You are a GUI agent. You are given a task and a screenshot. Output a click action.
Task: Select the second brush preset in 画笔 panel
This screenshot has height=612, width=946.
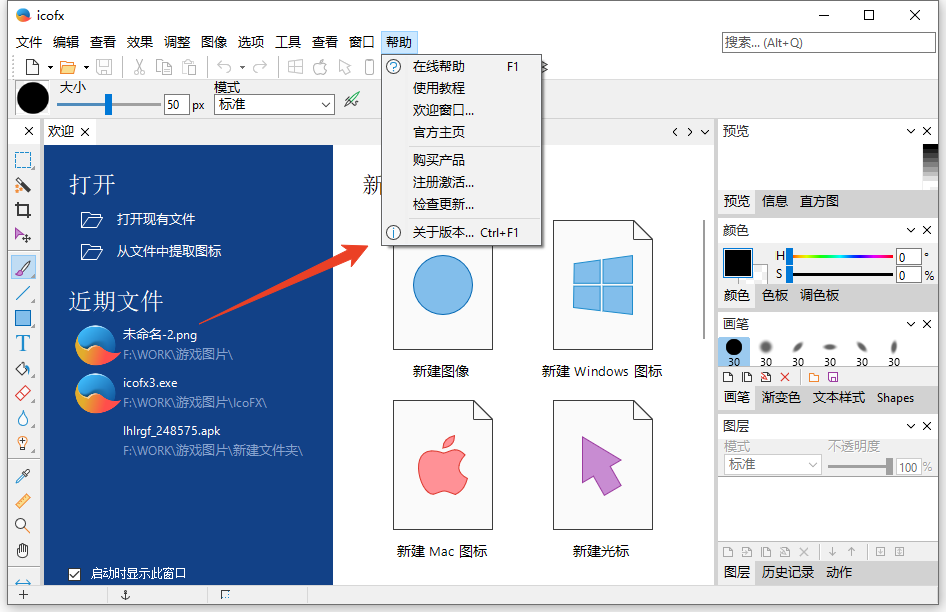[x=766, y=346]
